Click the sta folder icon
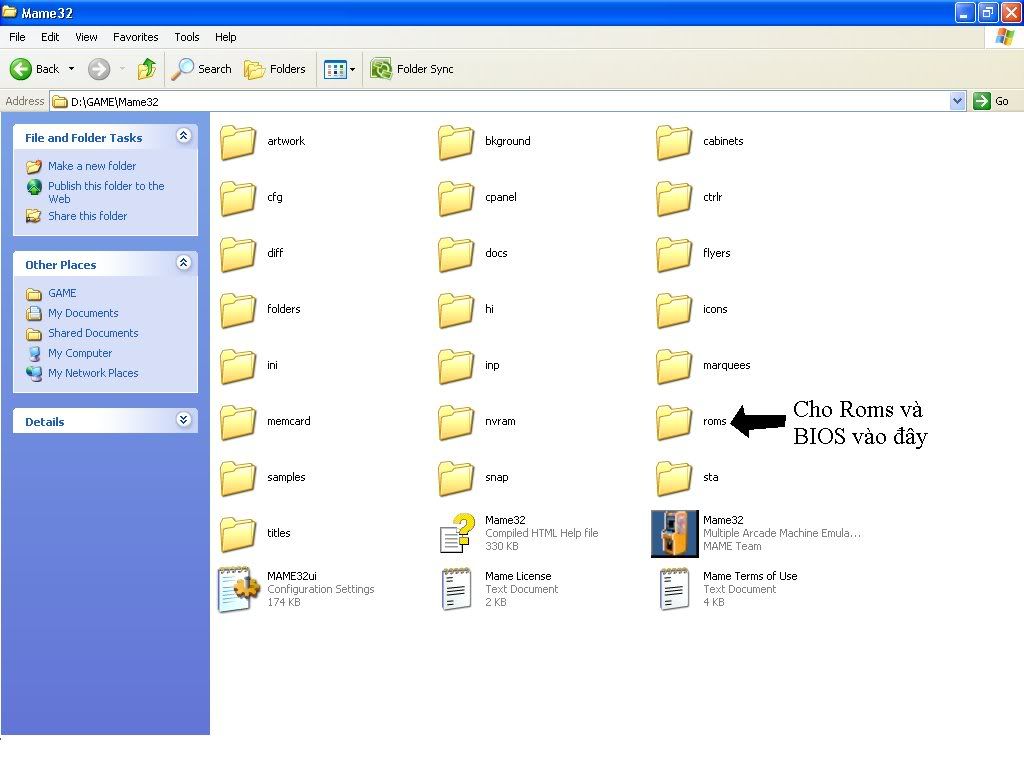 tap(674, 479)
